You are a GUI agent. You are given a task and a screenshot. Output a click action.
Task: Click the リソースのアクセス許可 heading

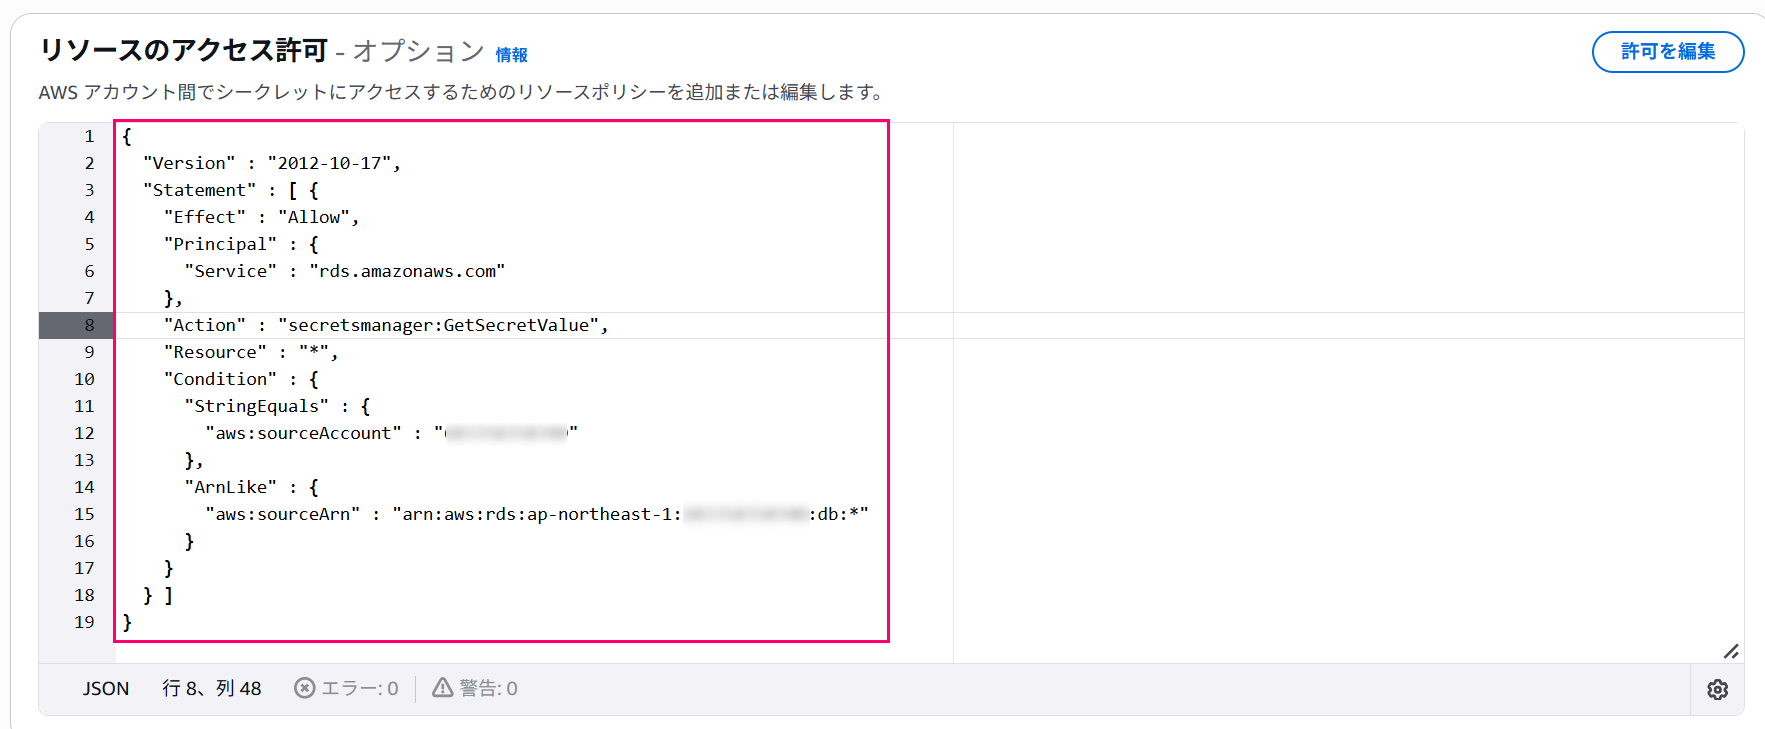[184, 50]
